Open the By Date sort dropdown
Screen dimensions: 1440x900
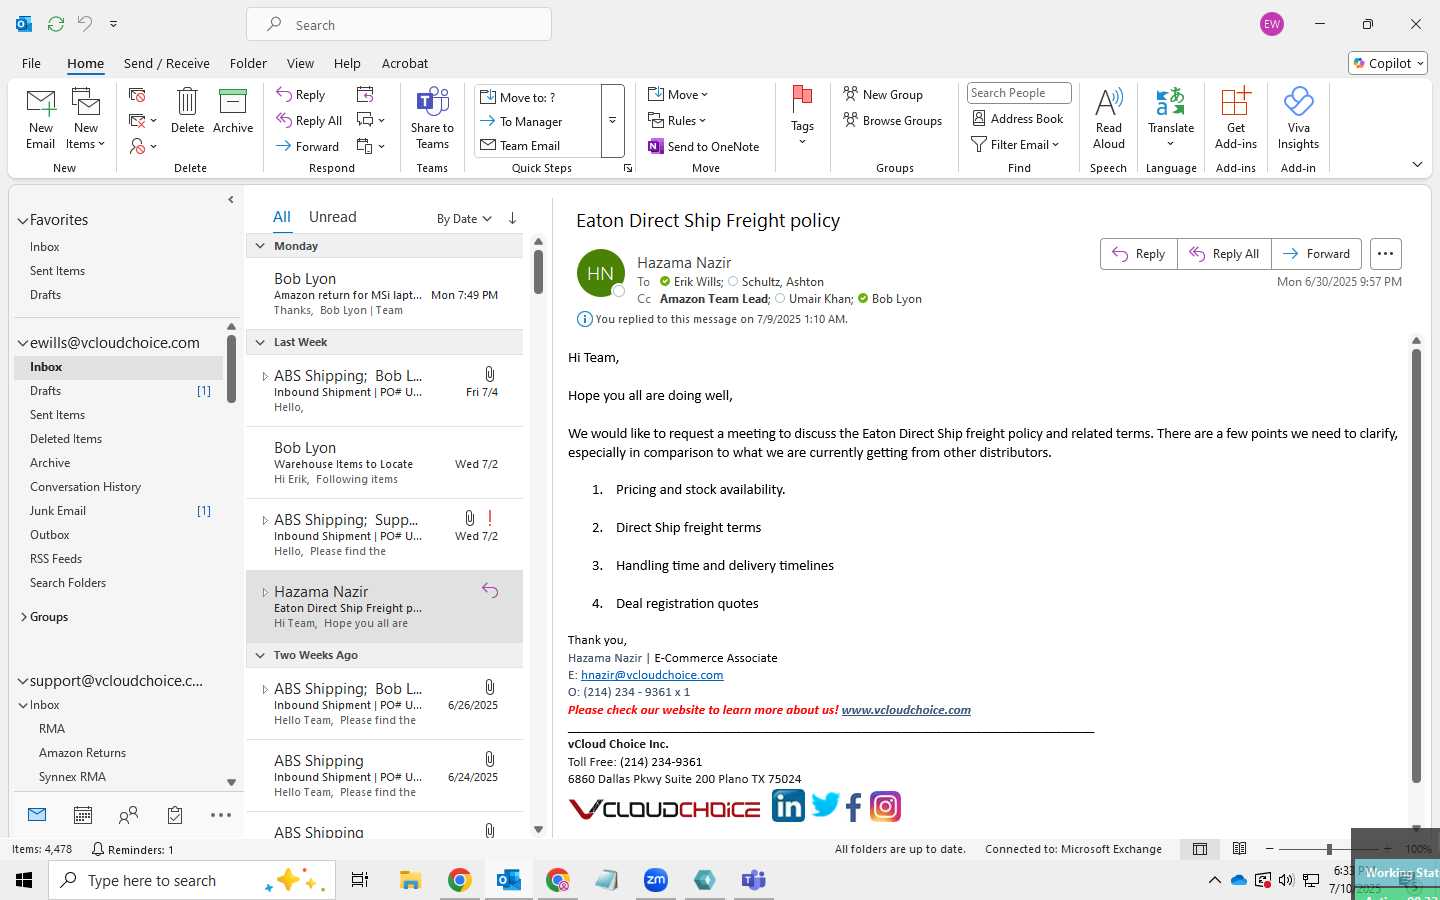[464, 218]
